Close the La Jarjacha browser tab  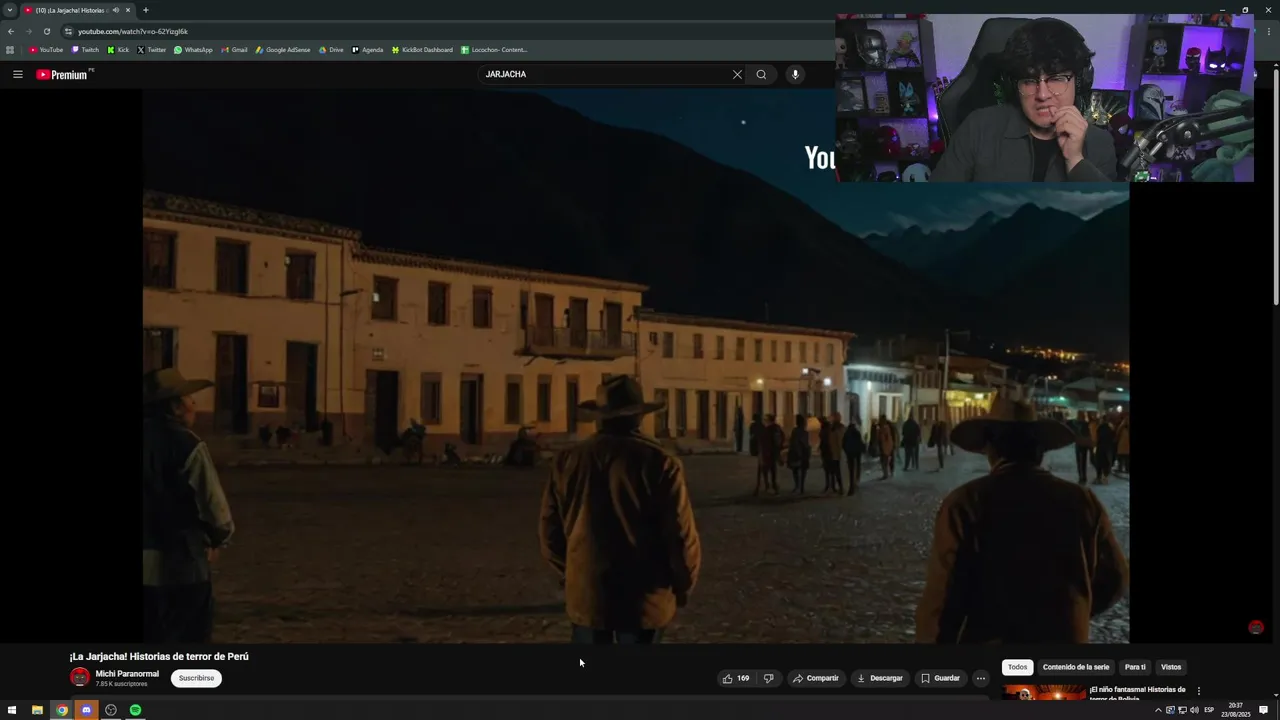(x=128, y=10)
